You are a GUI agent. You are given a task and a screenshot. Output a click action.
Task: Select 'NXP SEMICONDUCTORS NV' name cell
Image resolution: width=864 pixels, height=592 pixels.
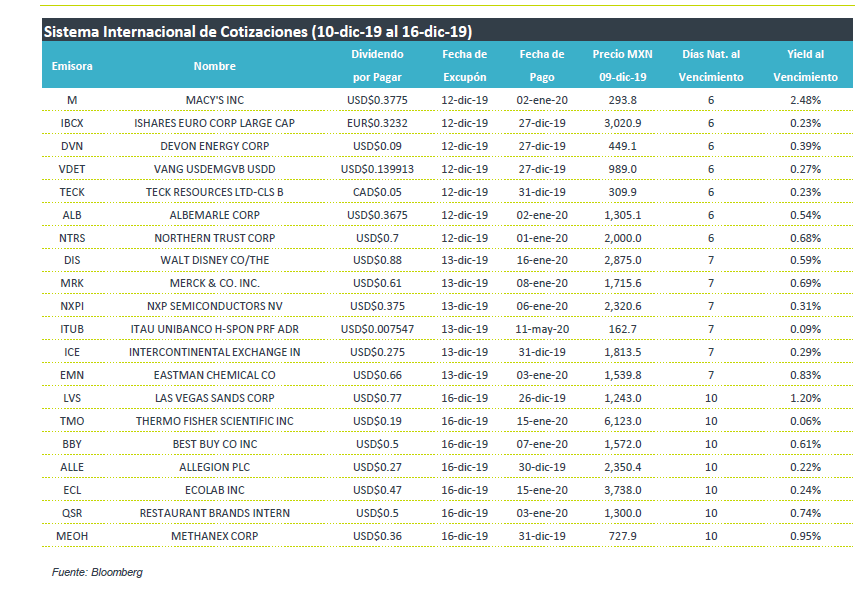tap(214, 306)
